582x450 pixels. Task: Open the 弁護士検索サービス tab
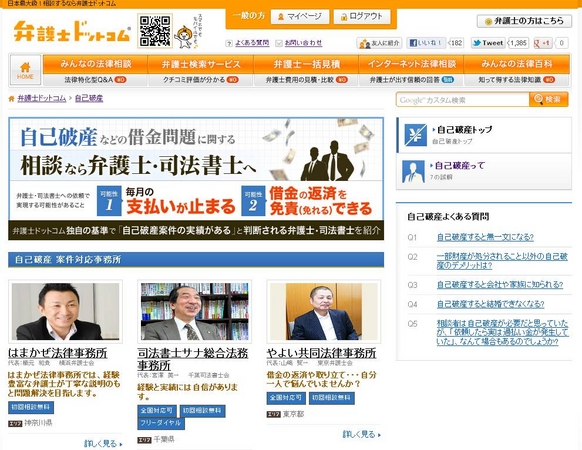click(201, 64)
